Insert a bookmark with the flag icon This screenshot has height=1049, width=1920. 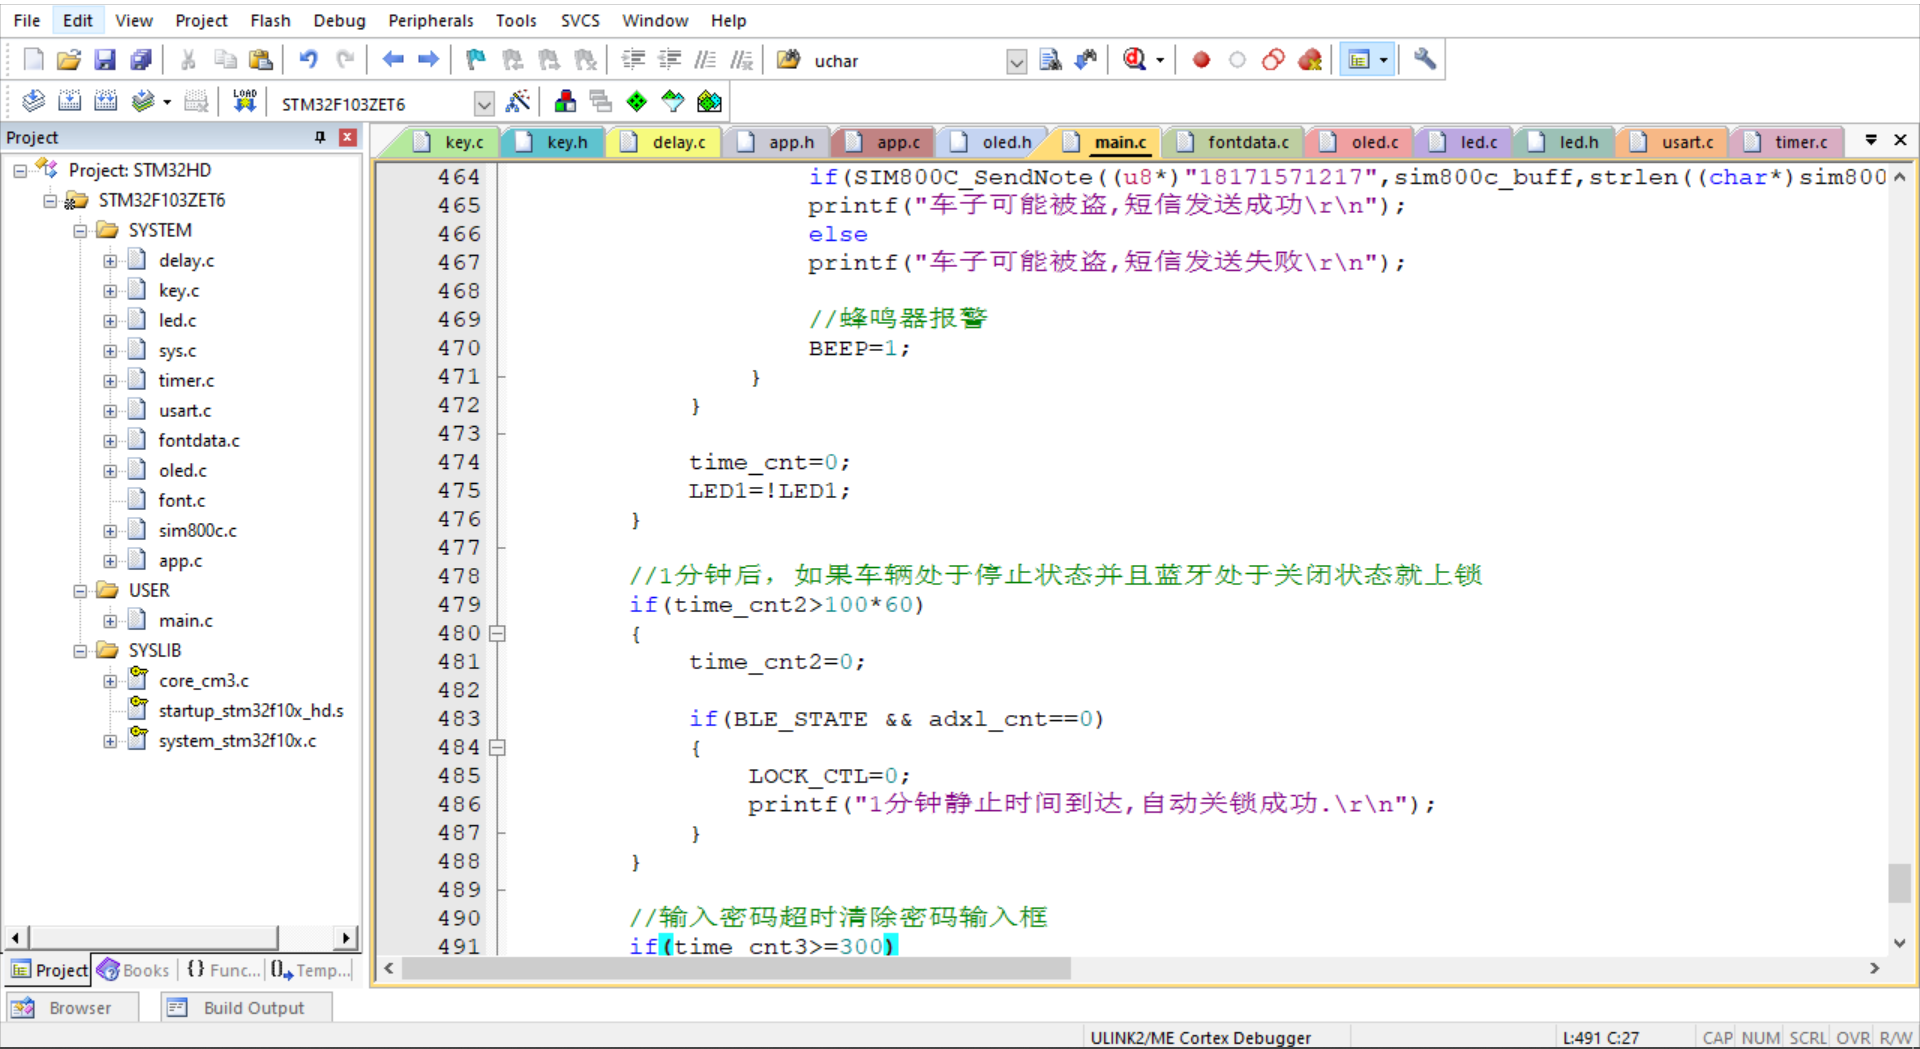coord(476,60)
